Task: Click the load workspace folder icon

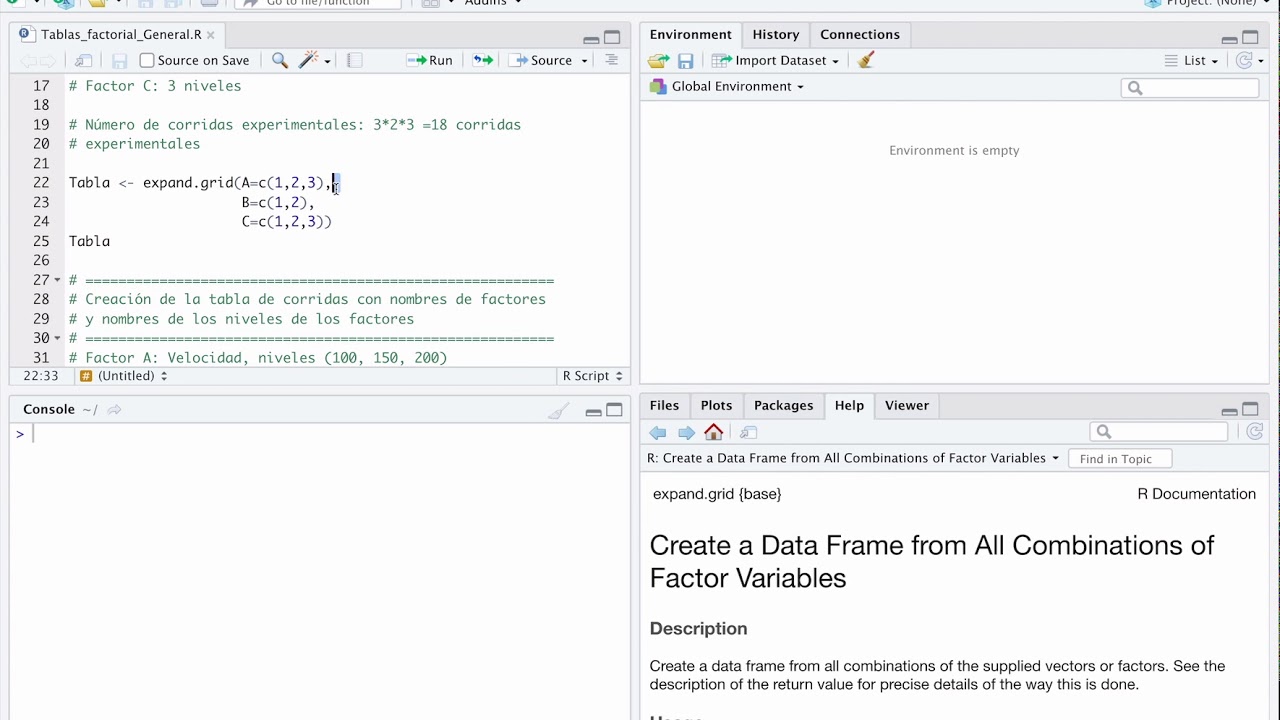Action: tap(658, 61)
